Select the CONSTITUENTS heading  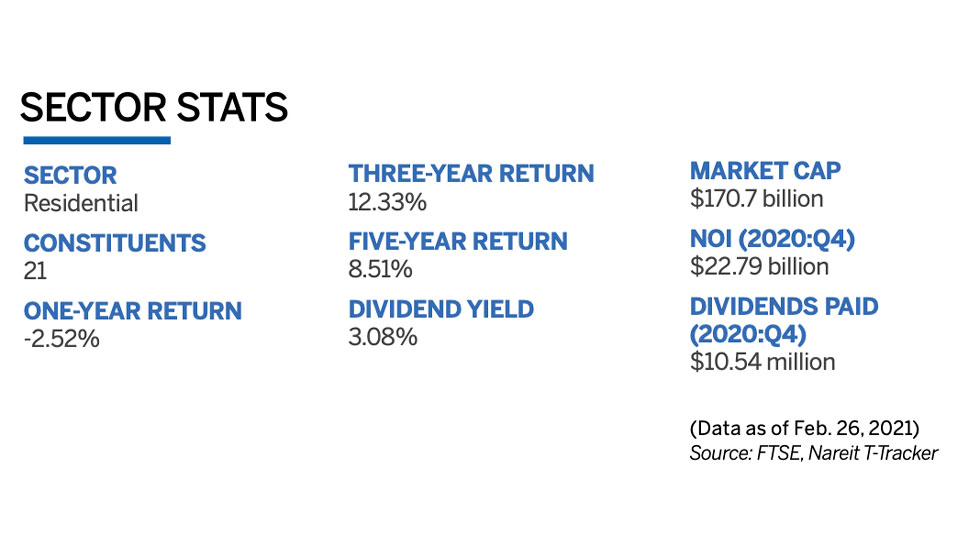coord(115,243)
